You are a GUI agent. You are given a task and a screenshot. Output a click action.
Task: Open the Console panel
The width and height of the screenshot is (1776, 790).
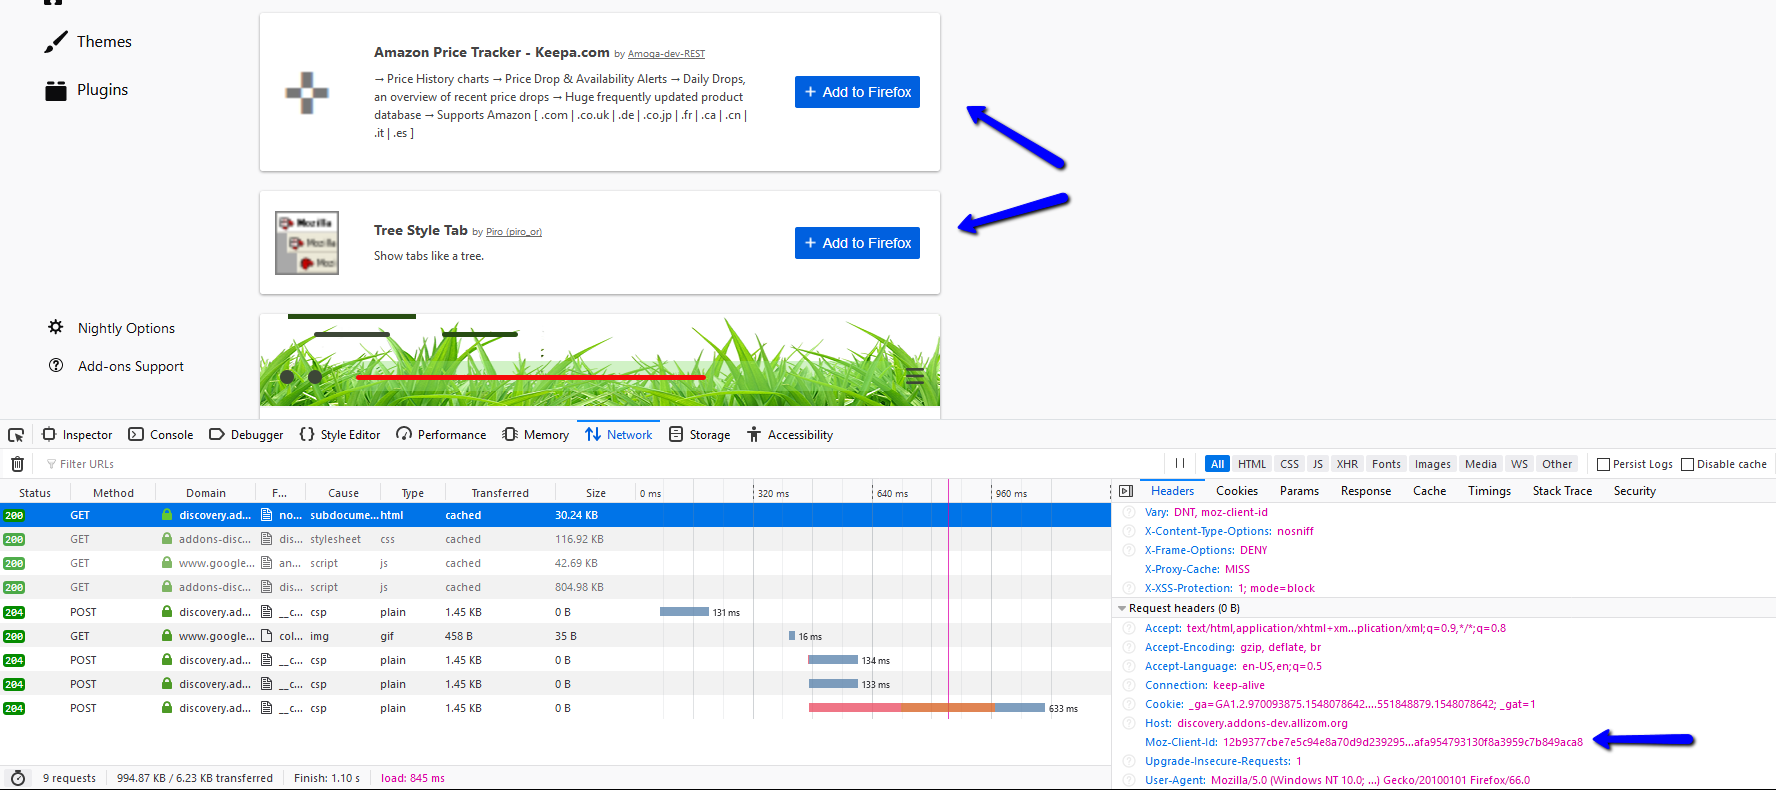pos(161,435)
